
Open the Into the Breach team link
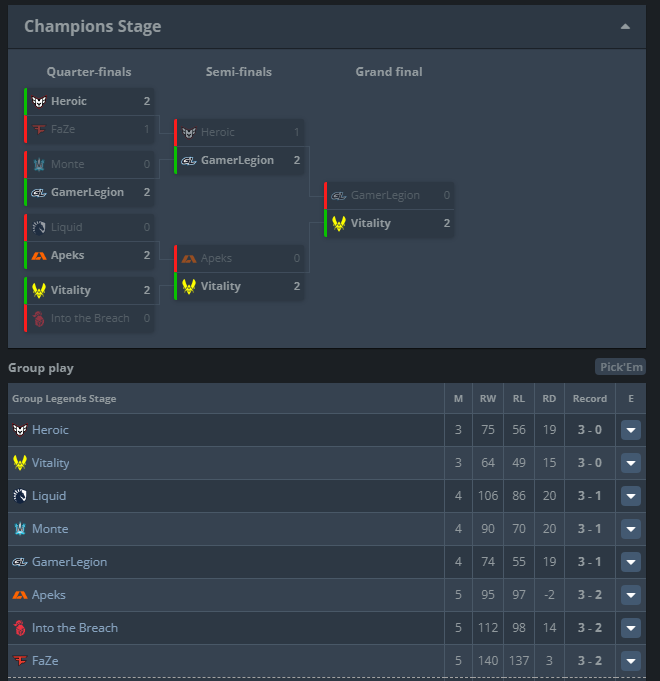tap(75, 628)
